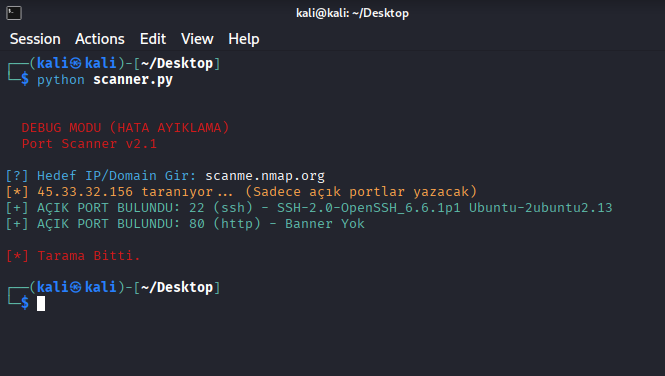Image resolution: width=665 pixels, height=376 pixels.
Task: Click the 'scanme.nmap.org' input text
Action: click(265, 175)
